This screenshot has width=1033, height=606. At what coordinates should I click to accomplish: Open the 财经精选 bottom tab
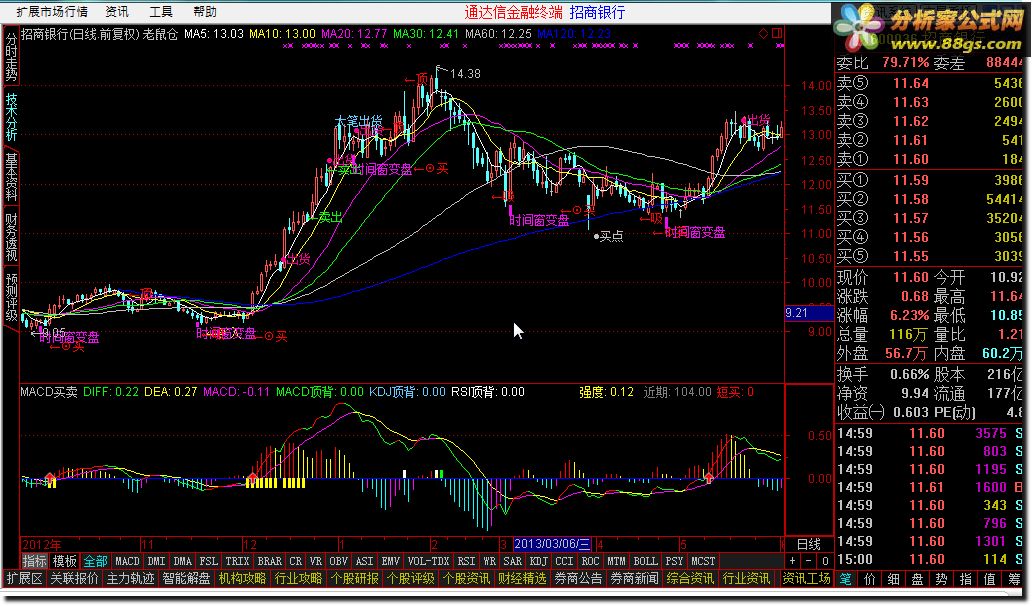pos(522,578)
